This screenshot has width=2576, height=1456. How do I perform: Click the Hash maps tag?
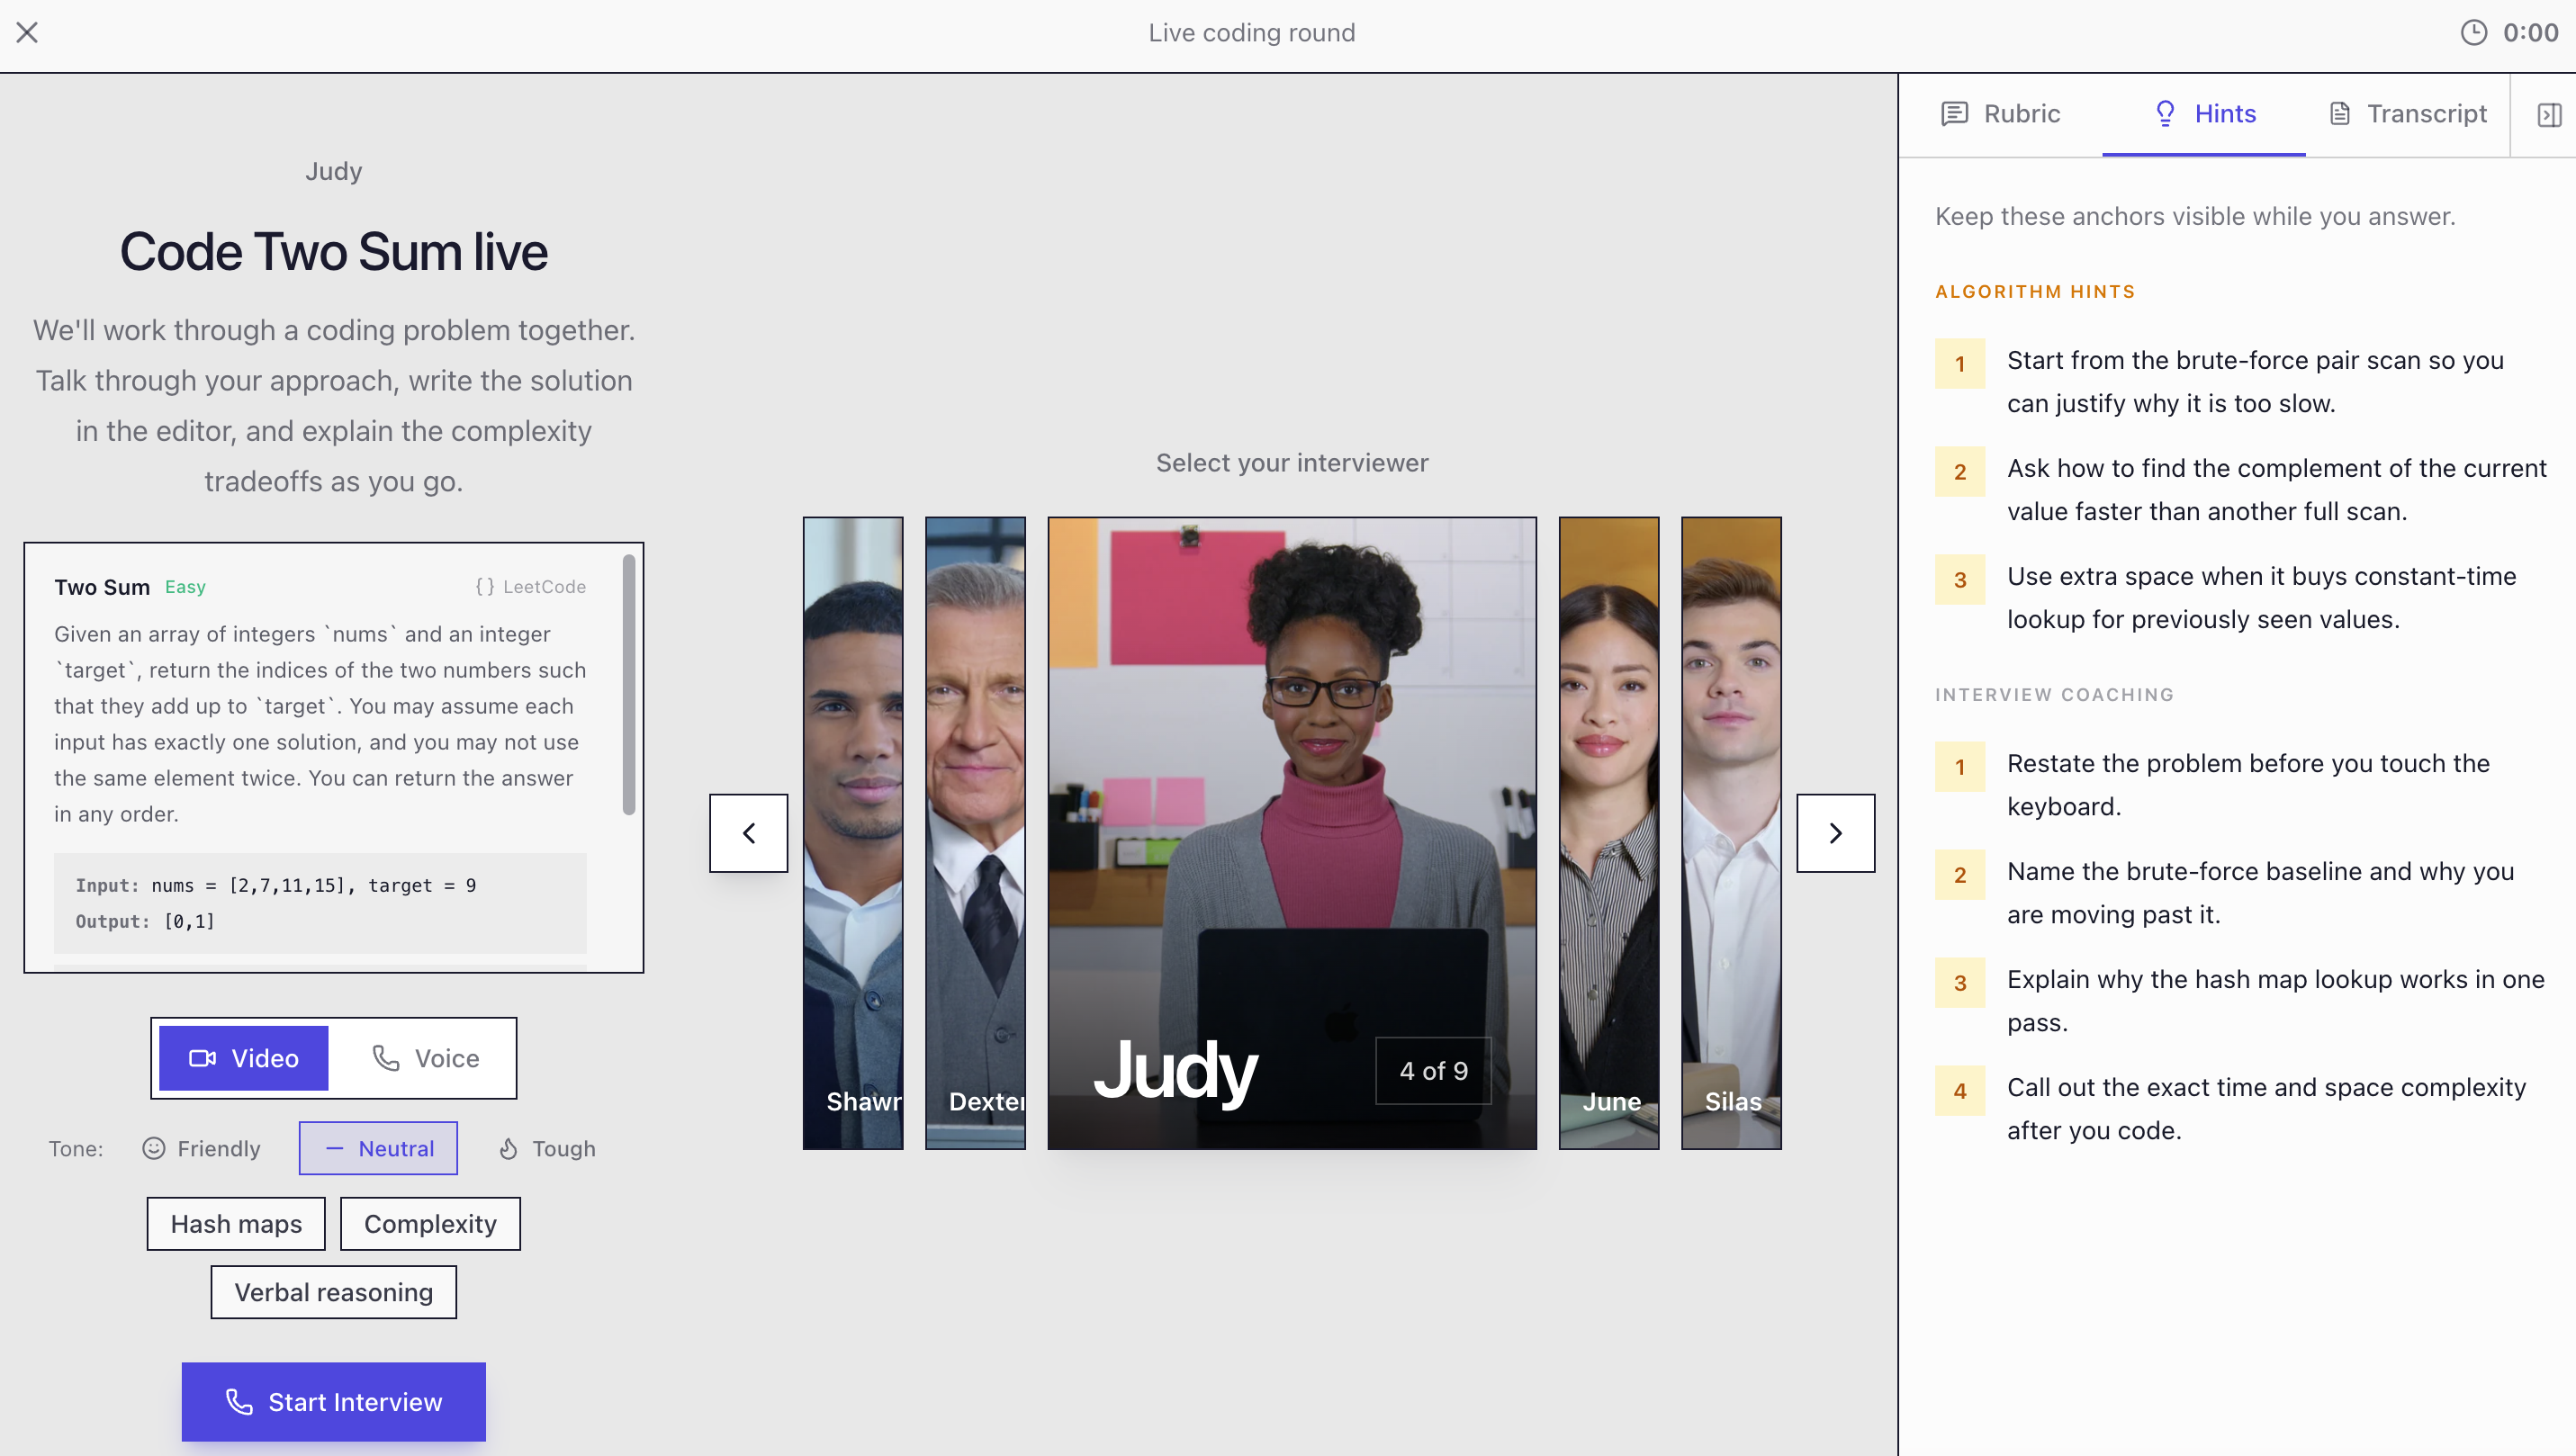pos(236,1223)
